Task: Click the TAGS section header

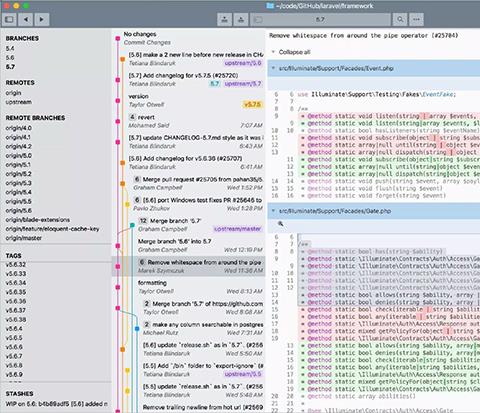Action: pos(13,256)
